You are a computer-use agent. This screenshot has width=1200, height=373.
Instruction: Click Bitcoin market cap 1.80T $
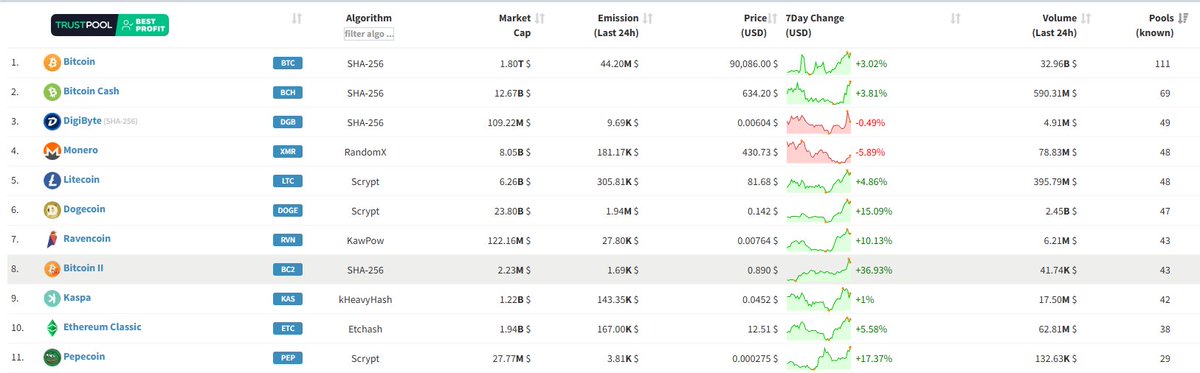[x=515, y=63]
